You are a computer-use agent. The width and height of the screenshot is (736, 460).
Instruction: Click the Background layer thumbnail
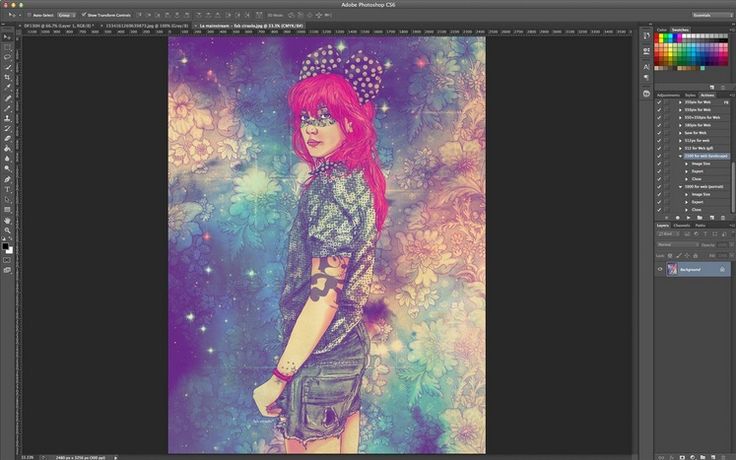click(672, 269)
